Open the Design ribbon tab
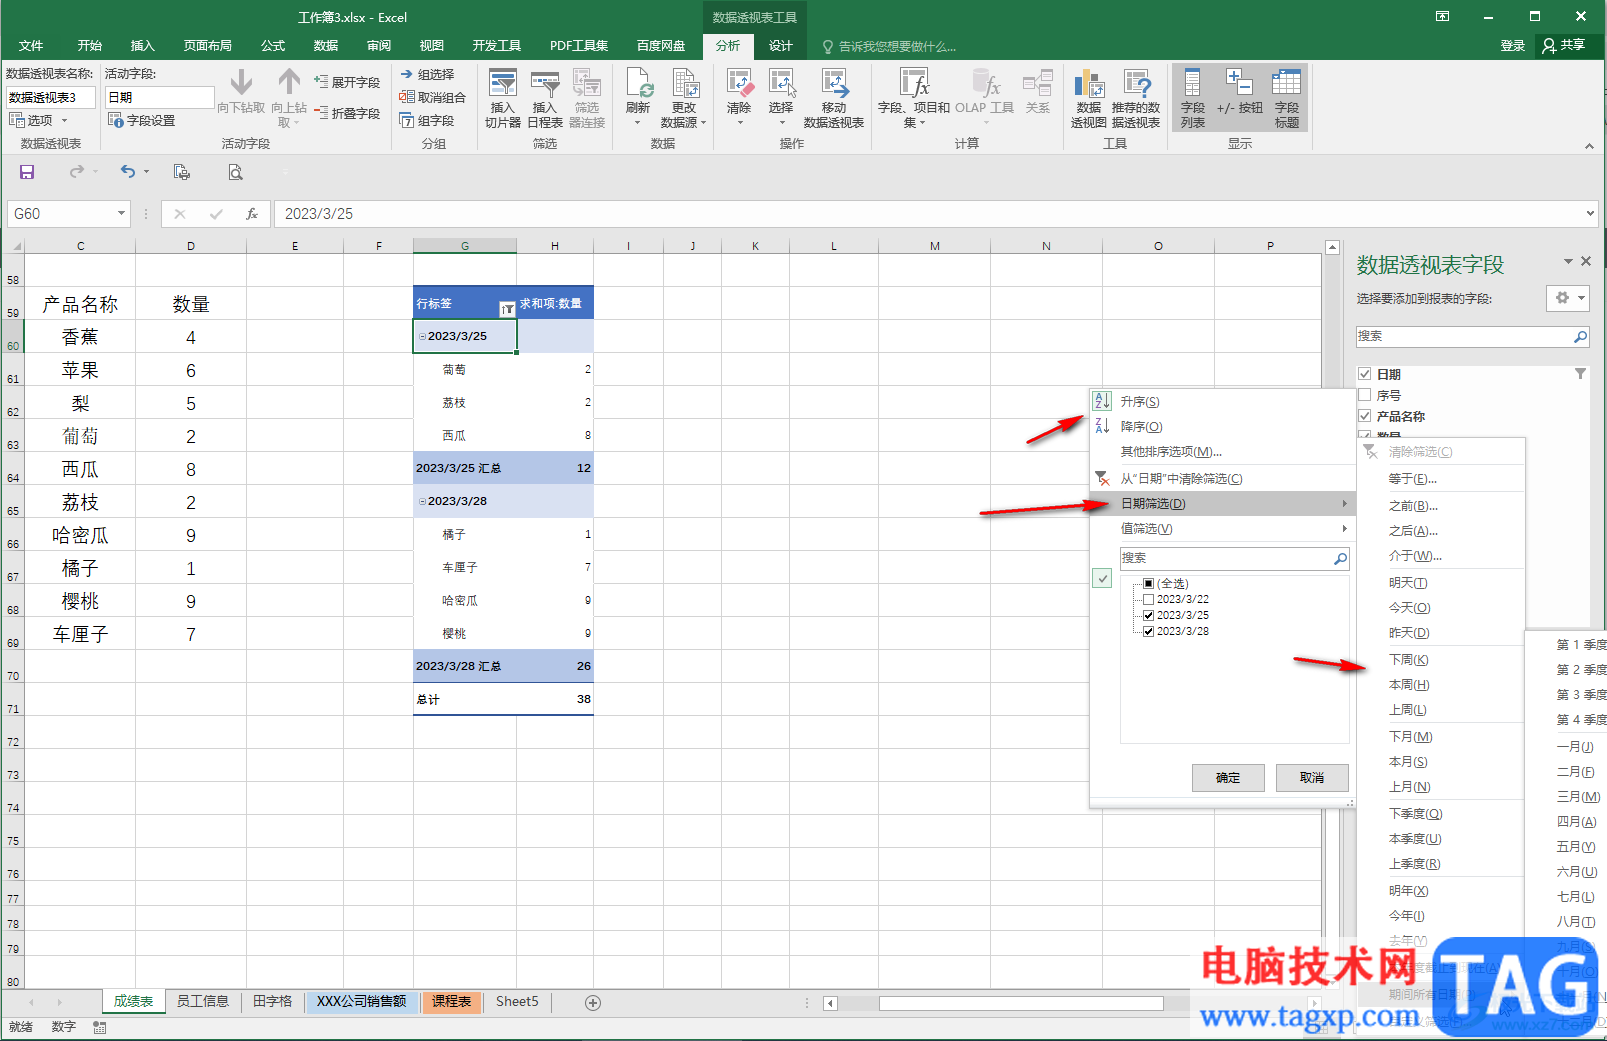The image size is (1607, 1041). point(780,46)
